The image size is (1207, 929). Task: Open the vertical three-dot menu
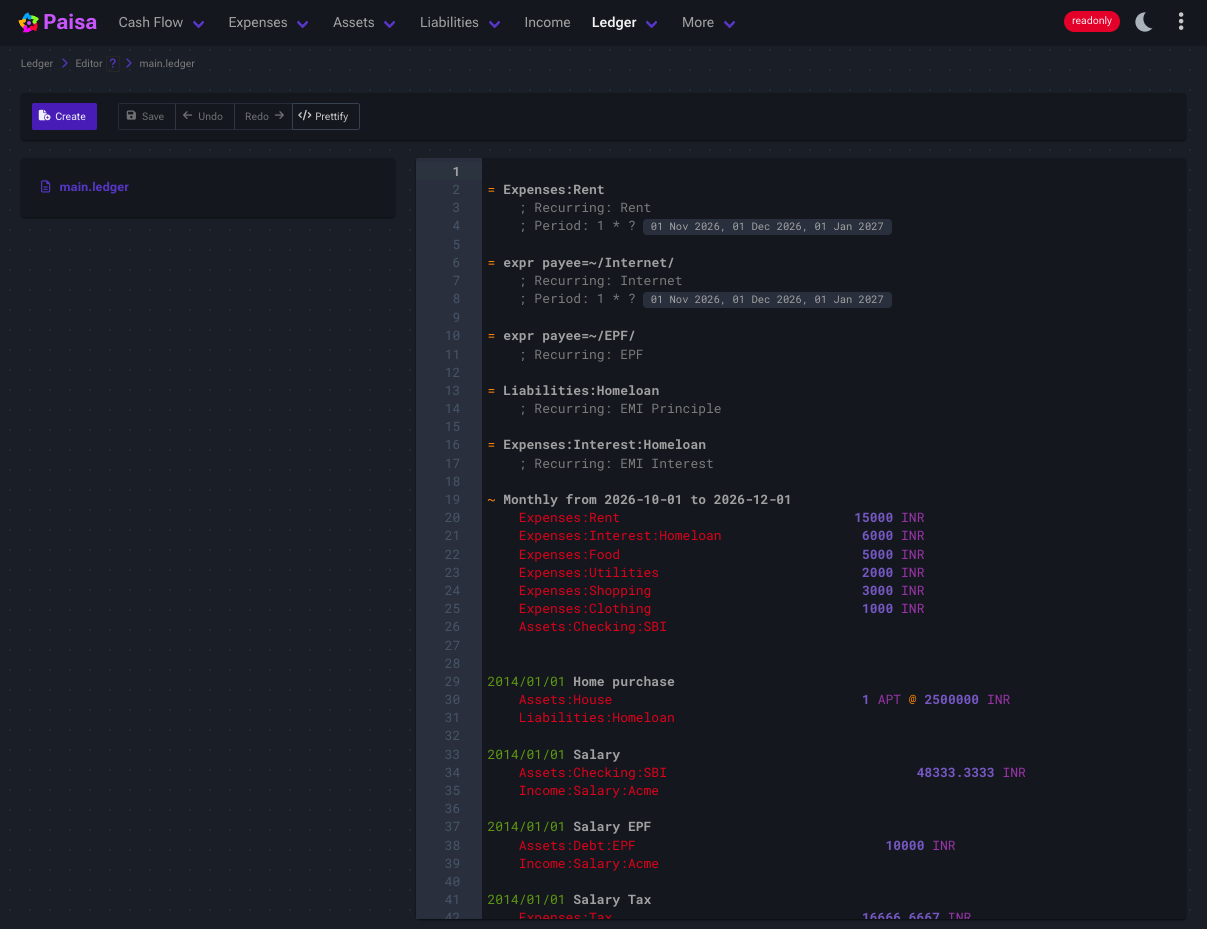(x=1181, y=22)
